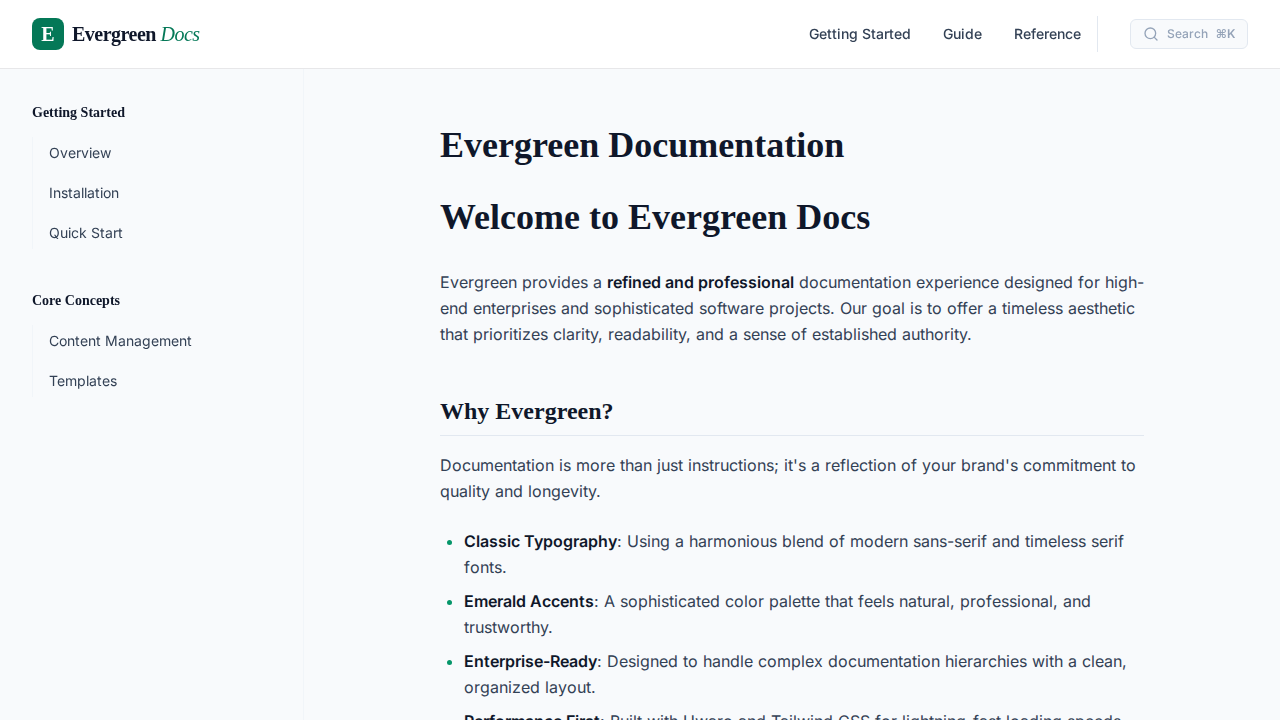Click the Emerald Accents bullet label
Image resolution: width=1280 pixels, height=720 pixels.
tap(528, 601)
